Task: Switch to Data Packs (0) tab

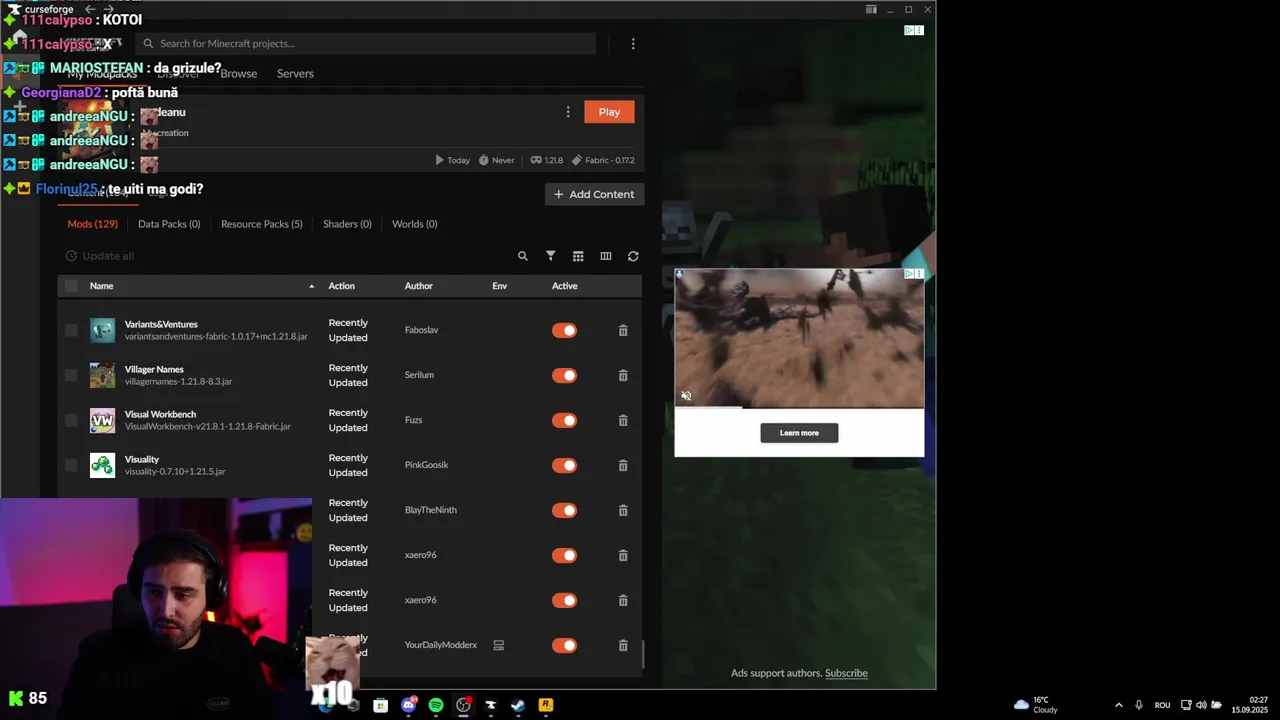Action: pyautogui.click(x=169, y=224)
